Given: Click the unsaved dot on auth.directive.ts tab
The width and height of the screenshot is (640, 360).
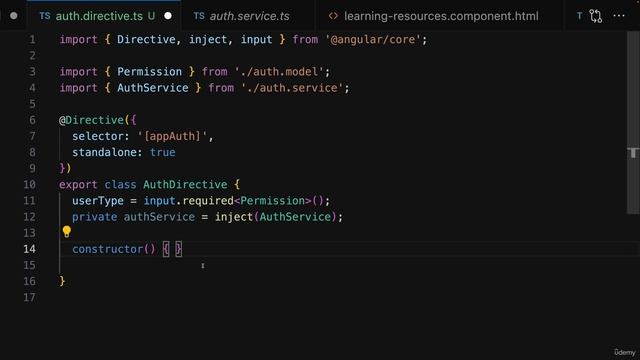Looking at the screenshot, I should point(168,16).
